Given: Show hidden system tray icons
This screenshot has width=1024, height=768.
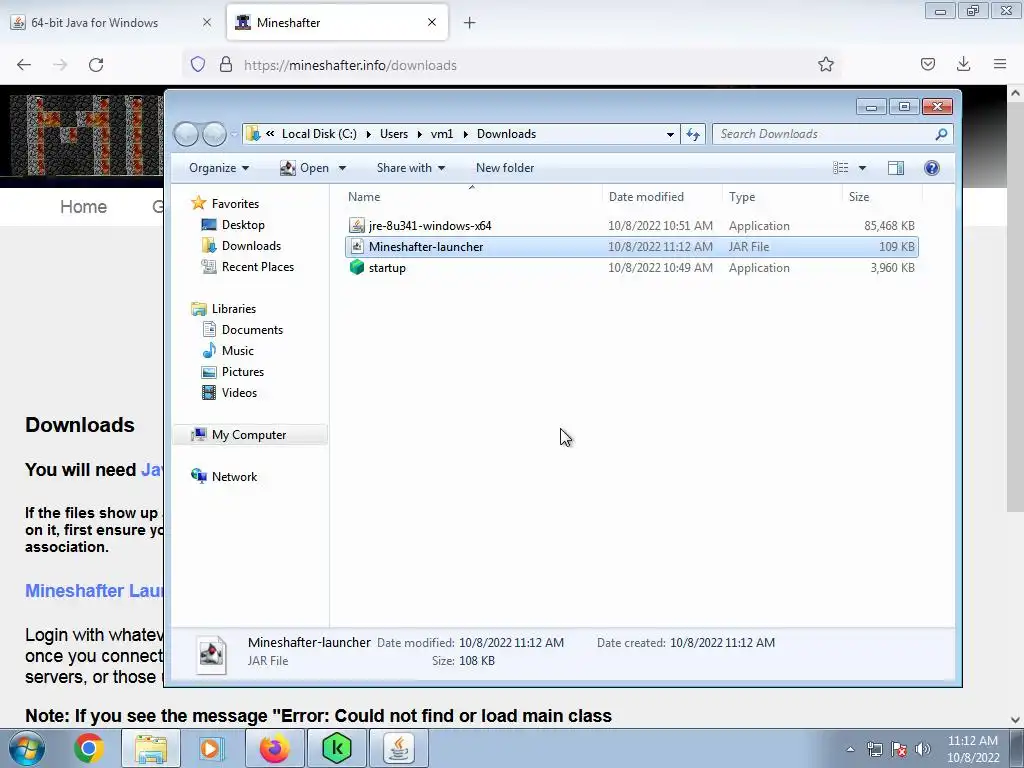Looking at the screenshot, I should (x=850, y=749).
